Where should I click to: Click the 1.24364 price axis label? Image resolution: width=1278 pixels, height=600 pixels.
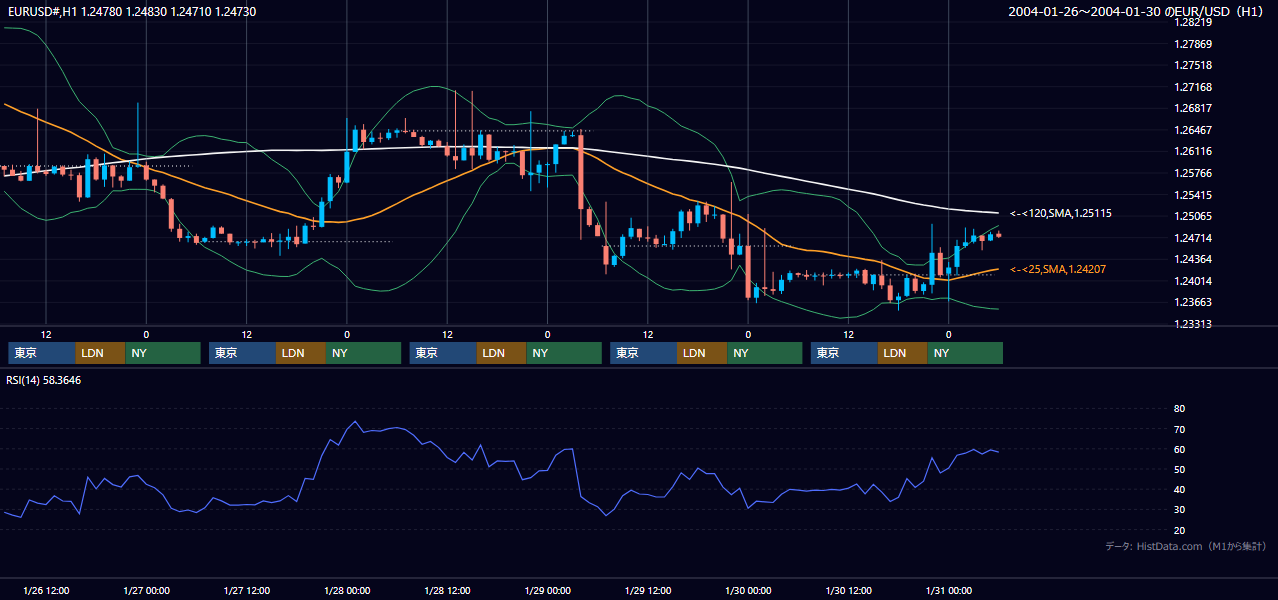1194,259
